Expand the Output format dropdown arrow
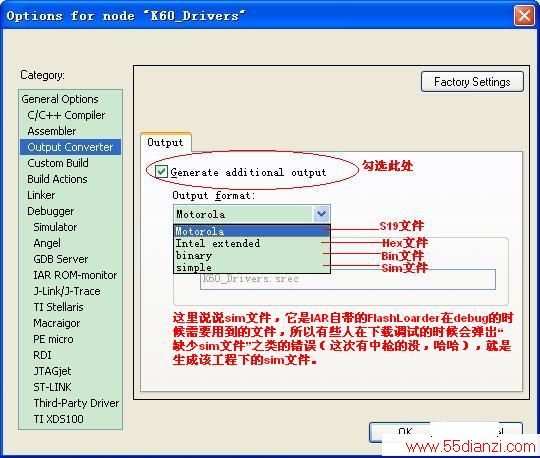This screenshot has height=458, width=540. click(x=321, y=214)
